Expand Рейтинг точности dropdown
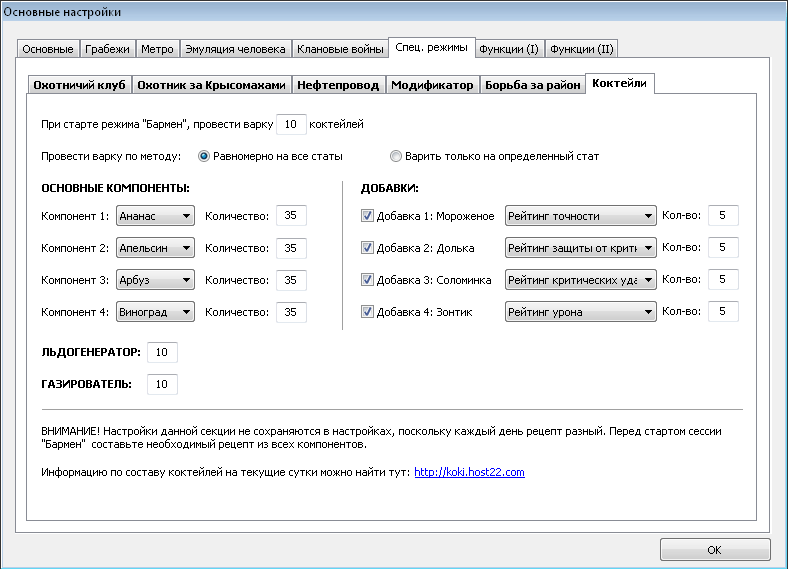Viewport: 788px width, 569px height. (x=580, y=216)
